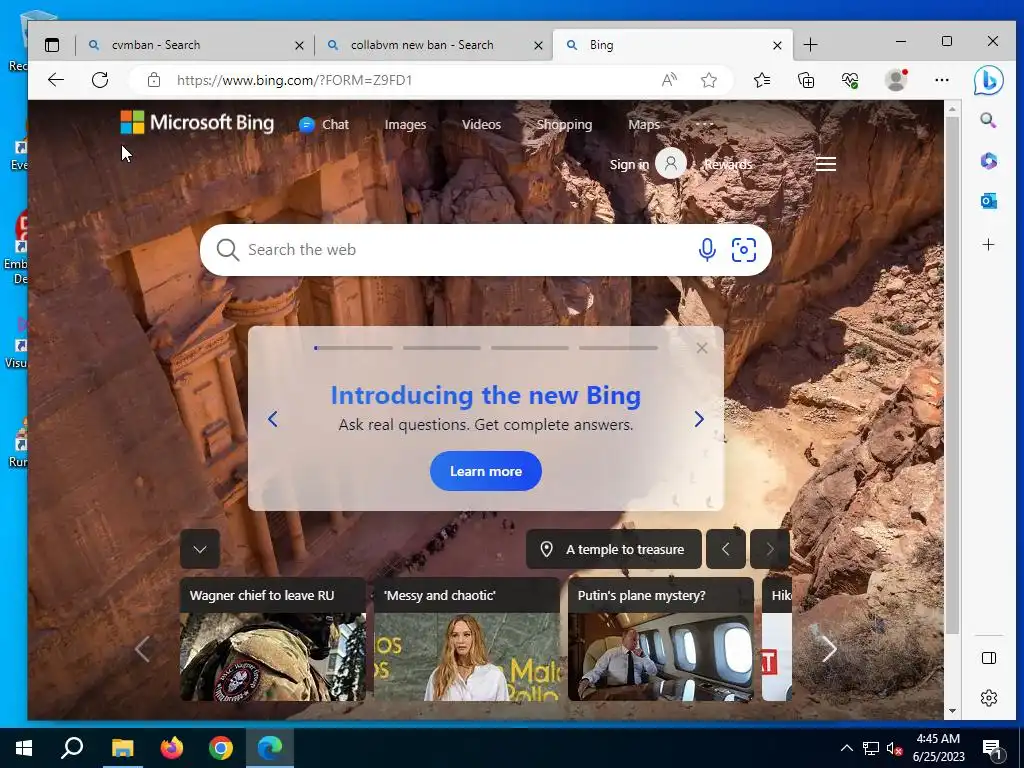Click the Bing account avatar circle
This screenshot has height=768, width=1024.
point(671,163)
